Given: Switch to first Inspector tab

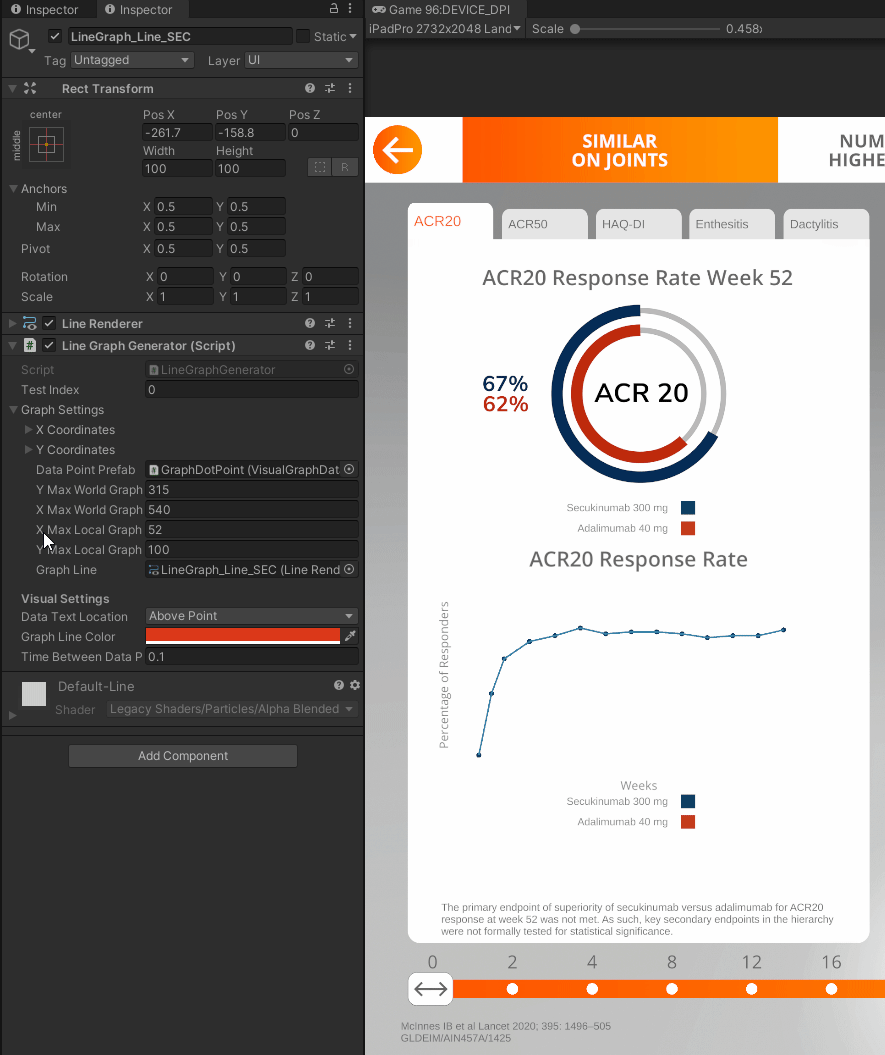Looking at the screenshot, I should pos(45,9).
